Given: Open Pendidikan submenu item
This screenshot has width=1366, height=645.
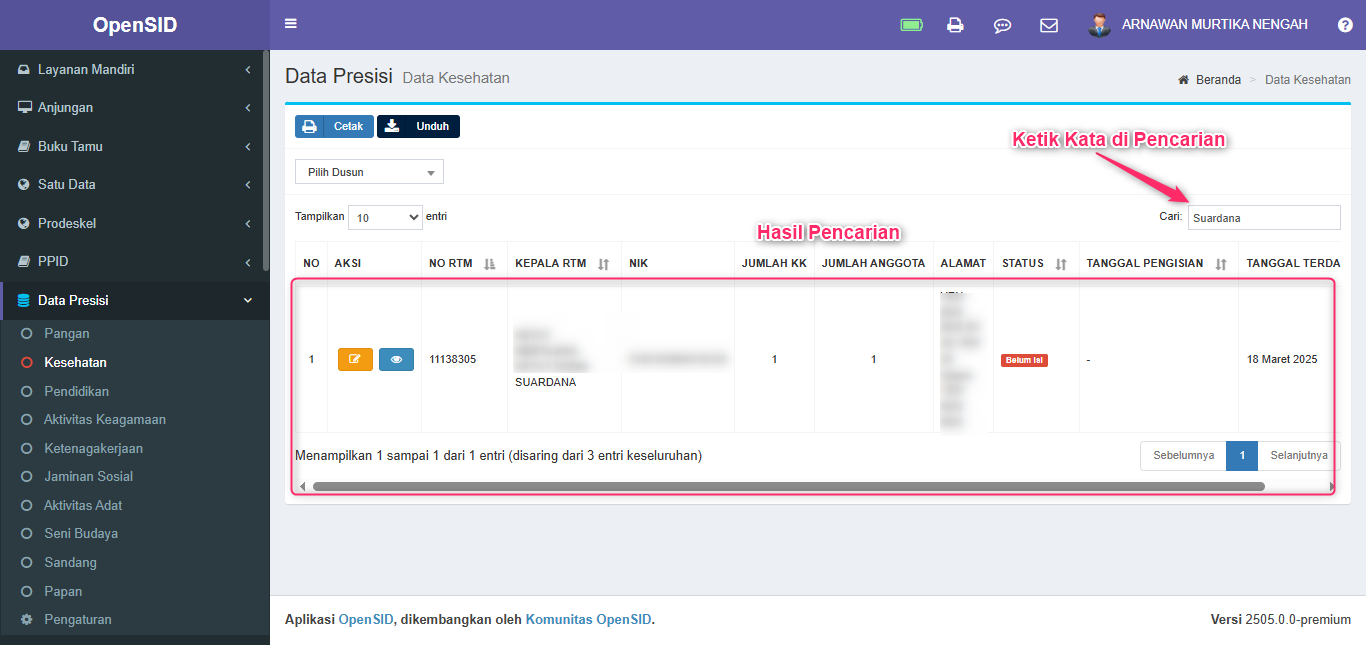Looking at the screenshot, I should (77, 391).
